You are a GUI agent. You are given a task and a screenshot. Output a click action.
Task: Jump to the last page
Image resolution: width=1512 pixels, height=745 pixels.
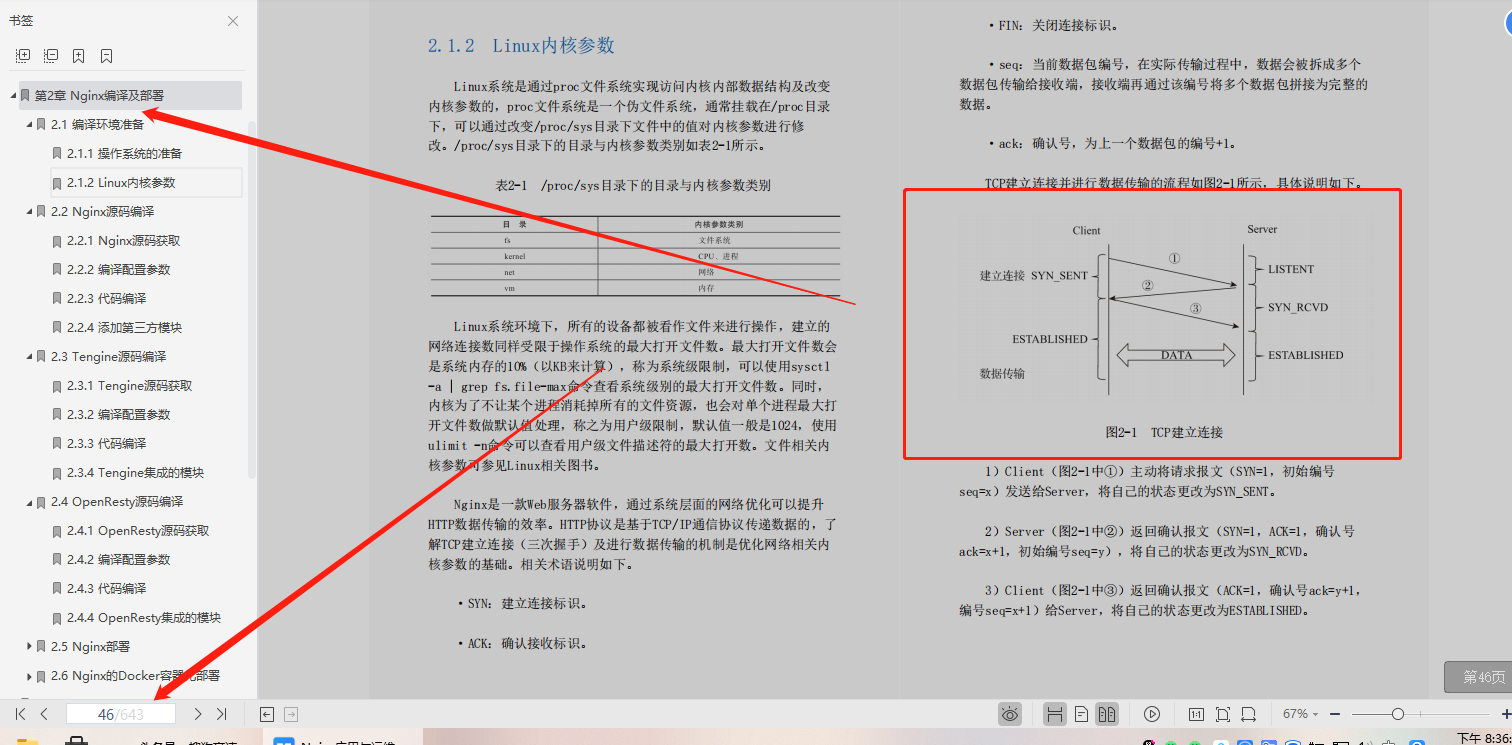tap(222, 714)
